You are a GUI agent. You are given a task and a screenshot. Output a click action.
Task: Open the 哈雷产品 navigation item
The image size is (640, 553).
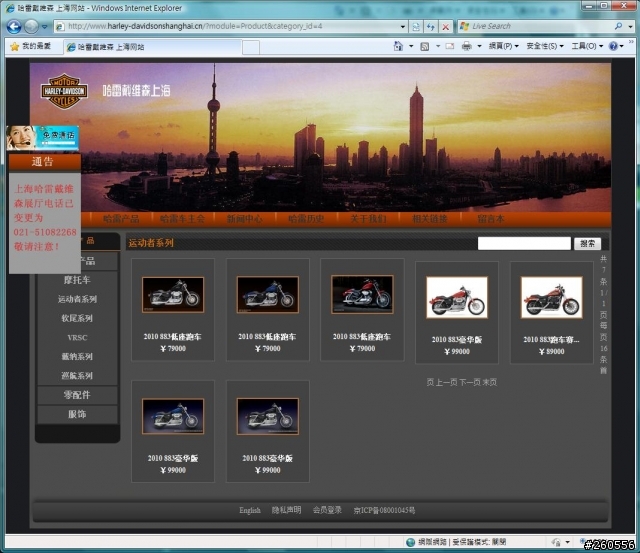121,219
